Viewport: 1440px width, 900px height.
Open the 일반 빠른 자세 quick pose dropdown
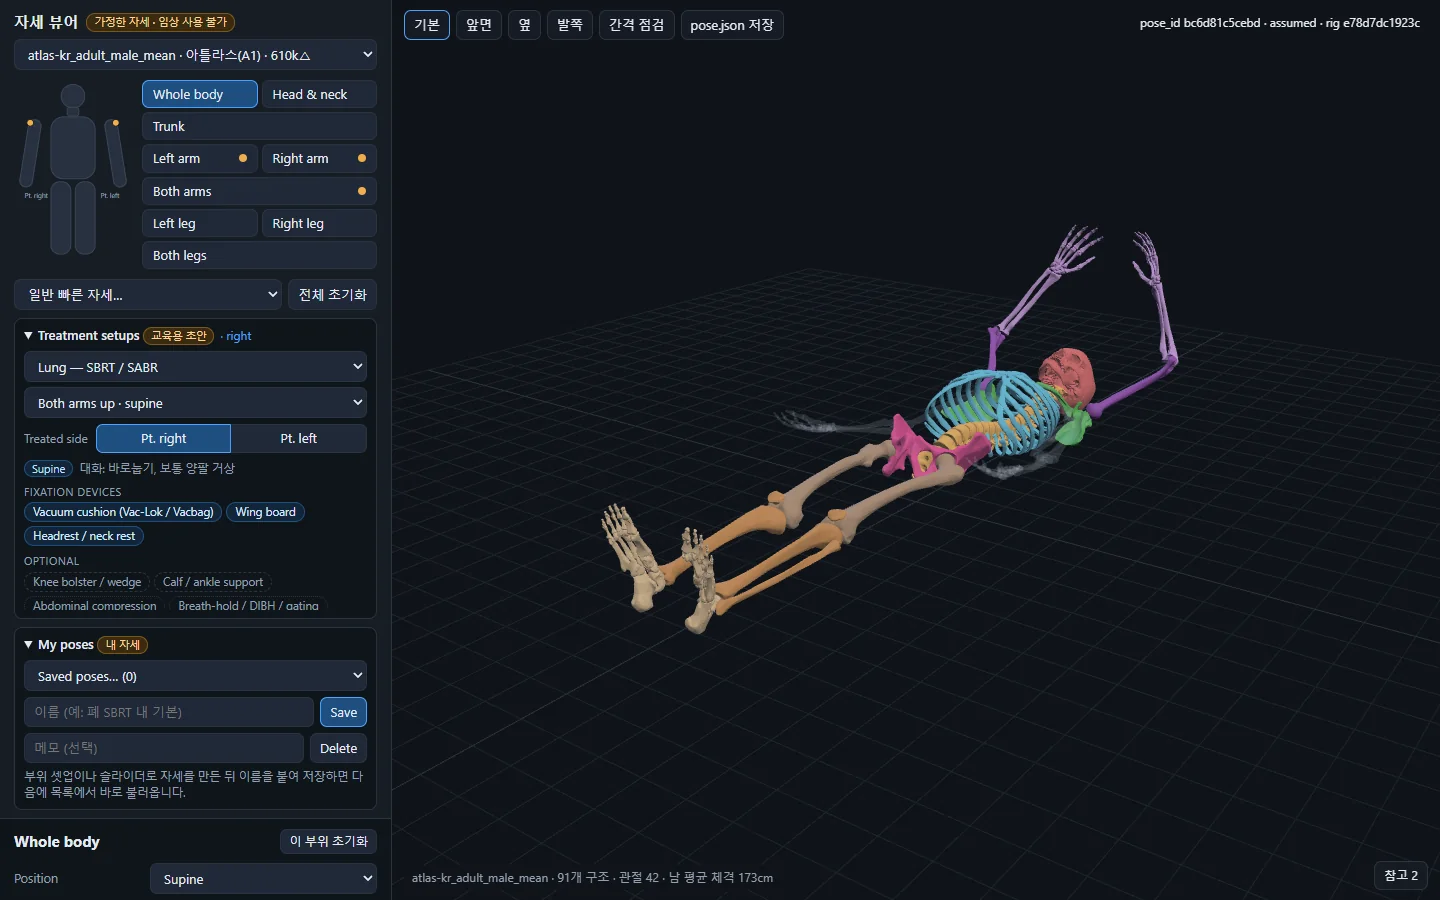pos(148,295)
